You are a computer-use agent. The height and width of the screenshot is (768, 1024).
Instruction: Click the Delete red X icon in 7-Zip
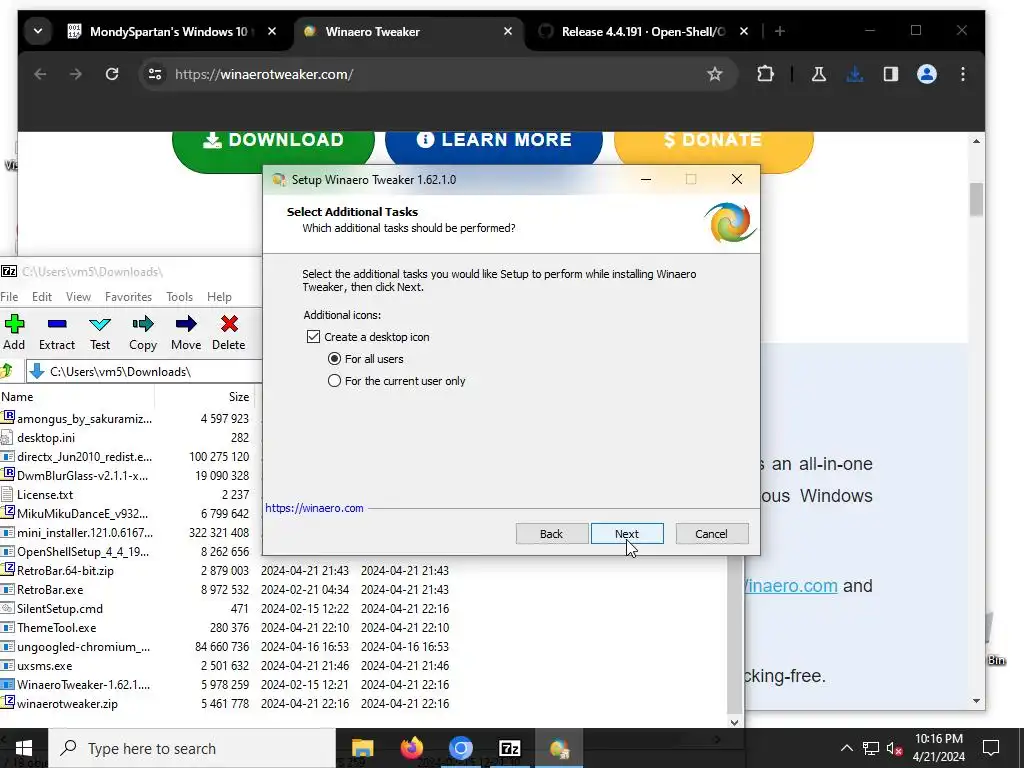tap(229, 324)
